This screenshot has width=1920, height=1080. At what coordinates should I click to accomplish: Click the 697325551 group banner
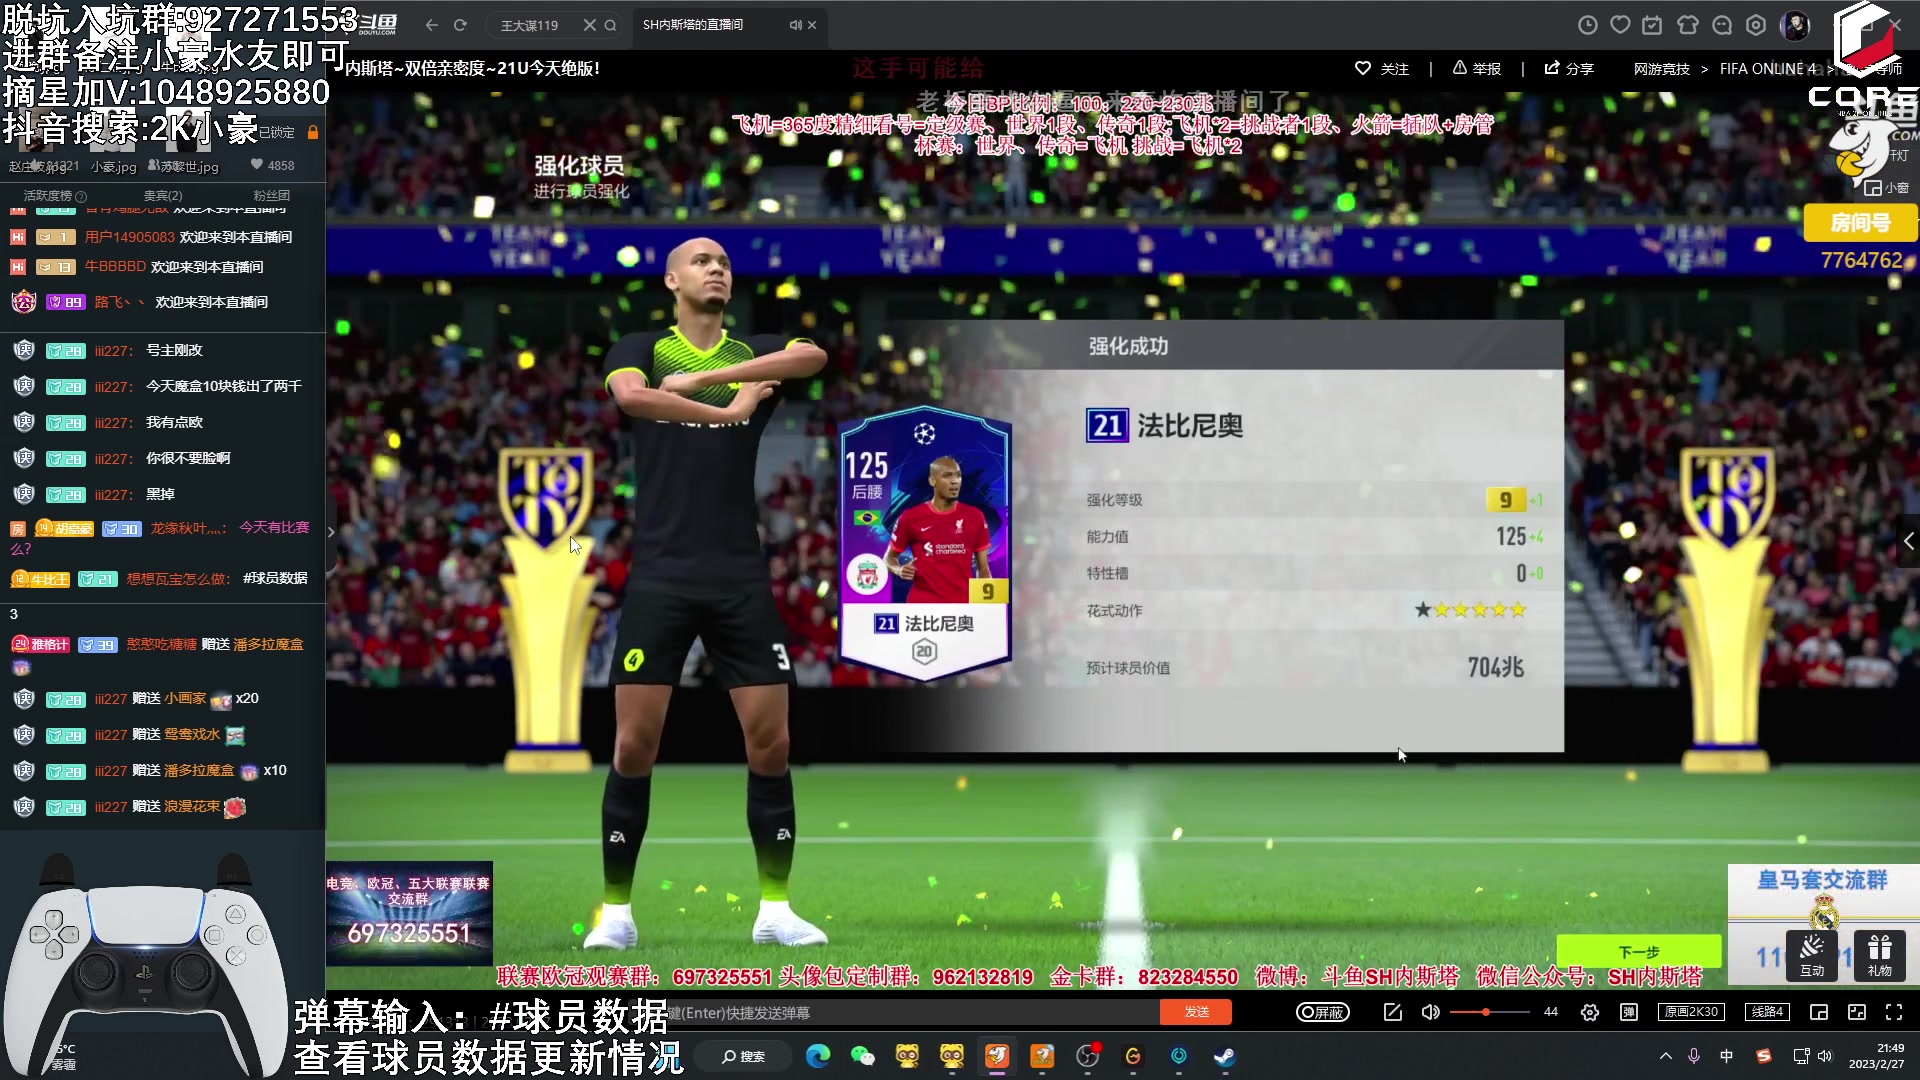pos(409,913)
